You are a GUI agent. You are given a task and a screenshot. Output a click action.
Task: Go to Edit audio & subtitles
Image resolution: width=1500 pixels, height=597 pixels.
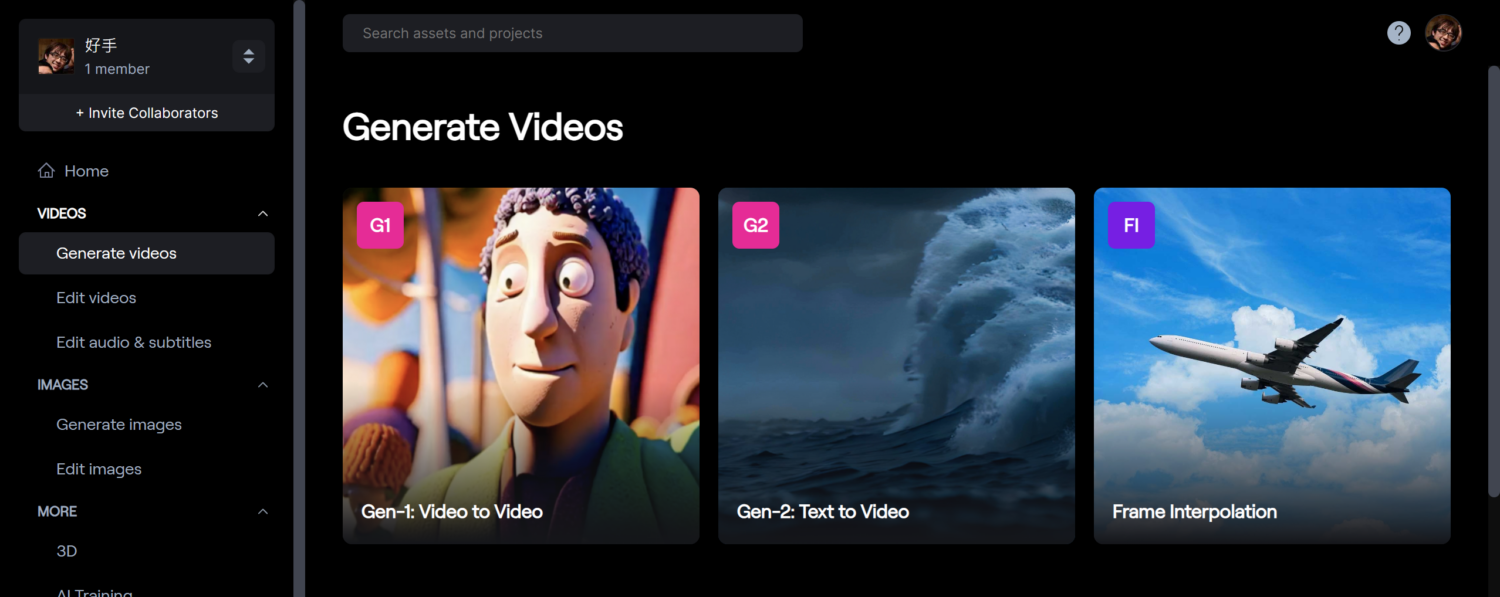pyautogui.click(x=134, y=342)
